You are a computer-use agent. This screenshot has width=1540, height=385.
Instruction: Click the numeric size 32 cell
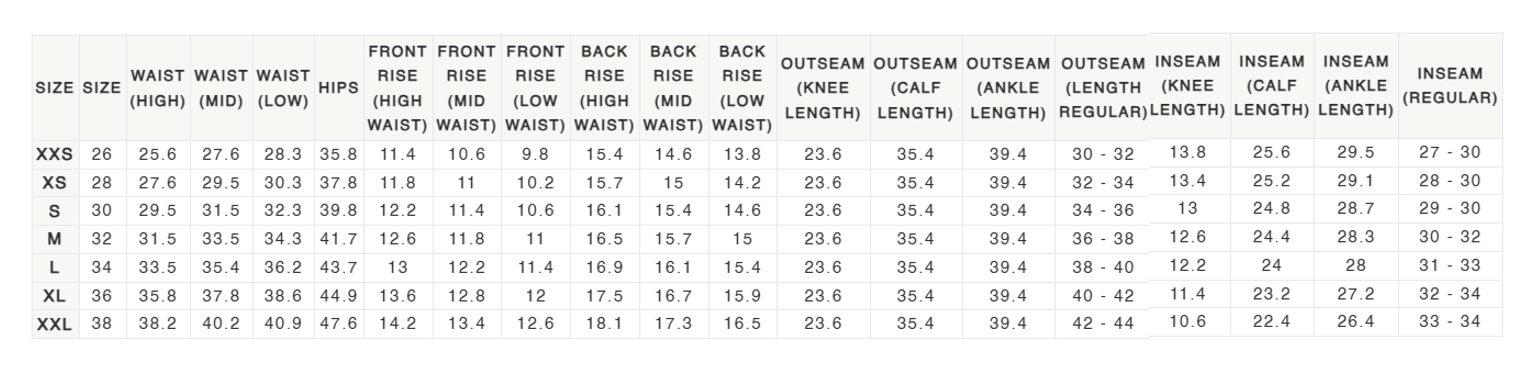coord(102,239)
